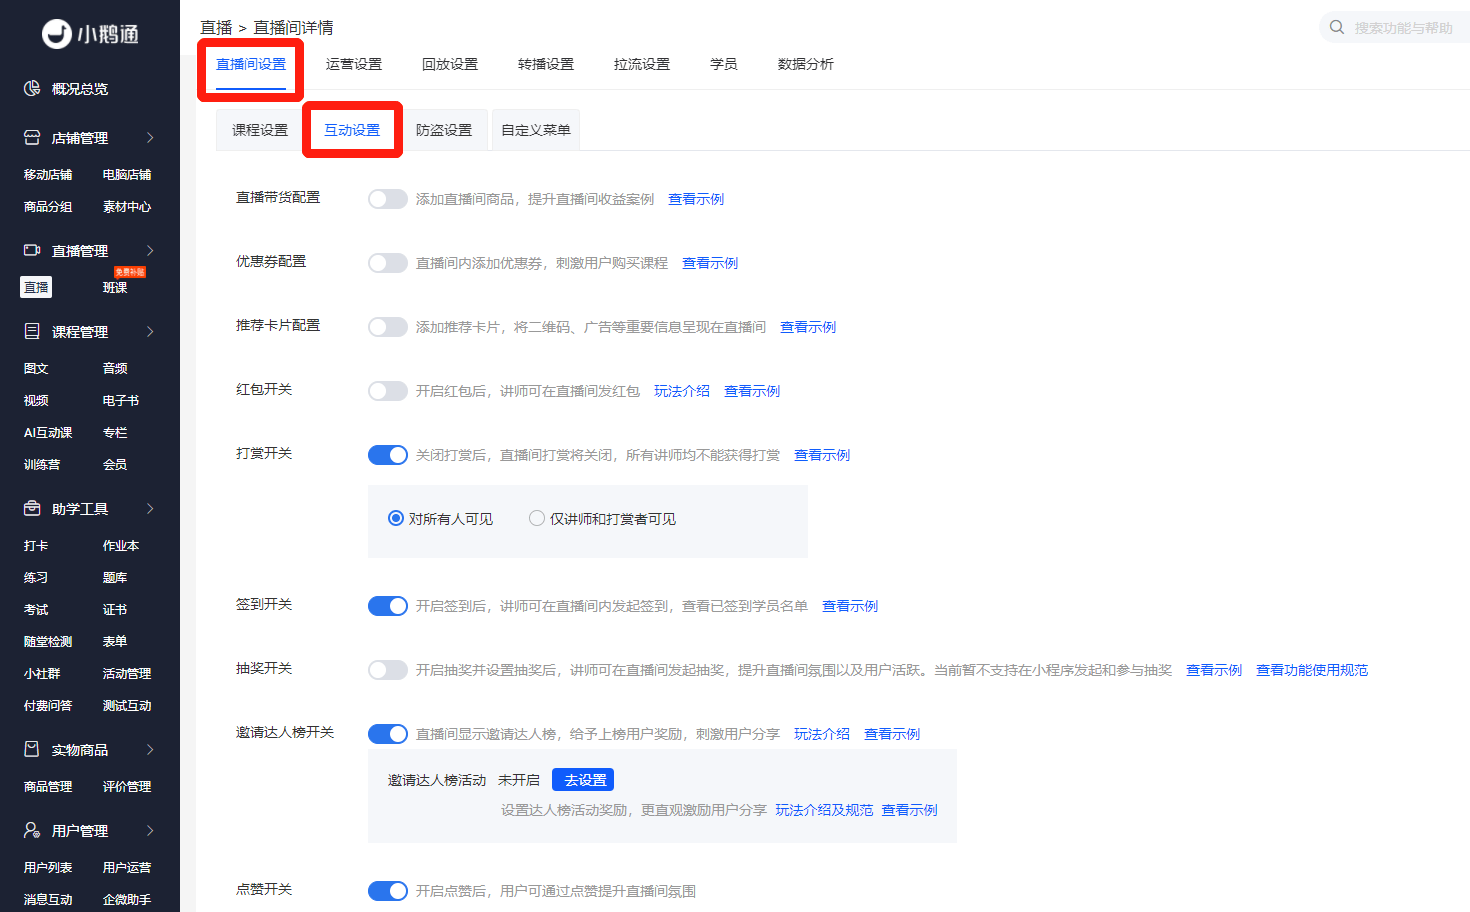Click the 店铺管理 shop icon
The image size is (1470, 912).
(32, 137)
